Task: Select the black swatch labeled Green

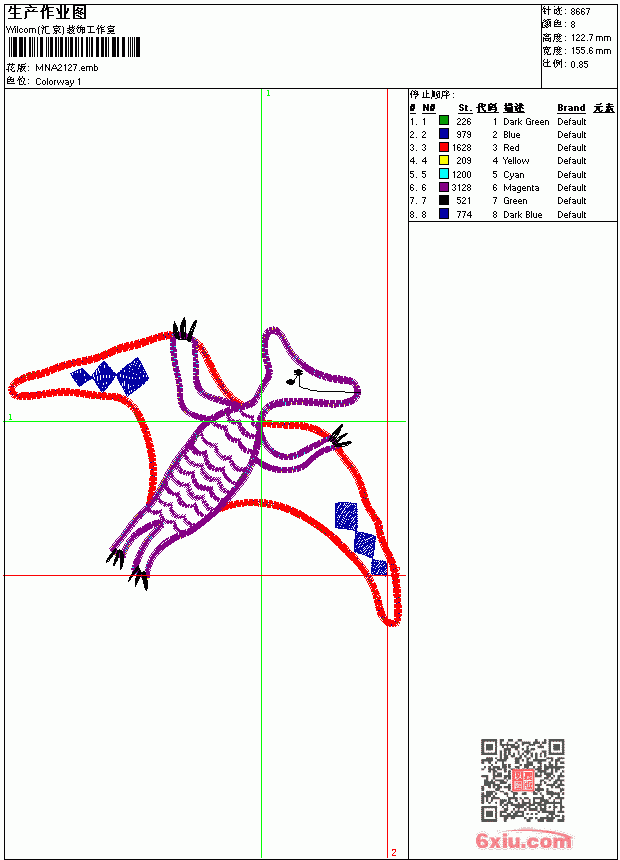Action: tap(444, 200)
